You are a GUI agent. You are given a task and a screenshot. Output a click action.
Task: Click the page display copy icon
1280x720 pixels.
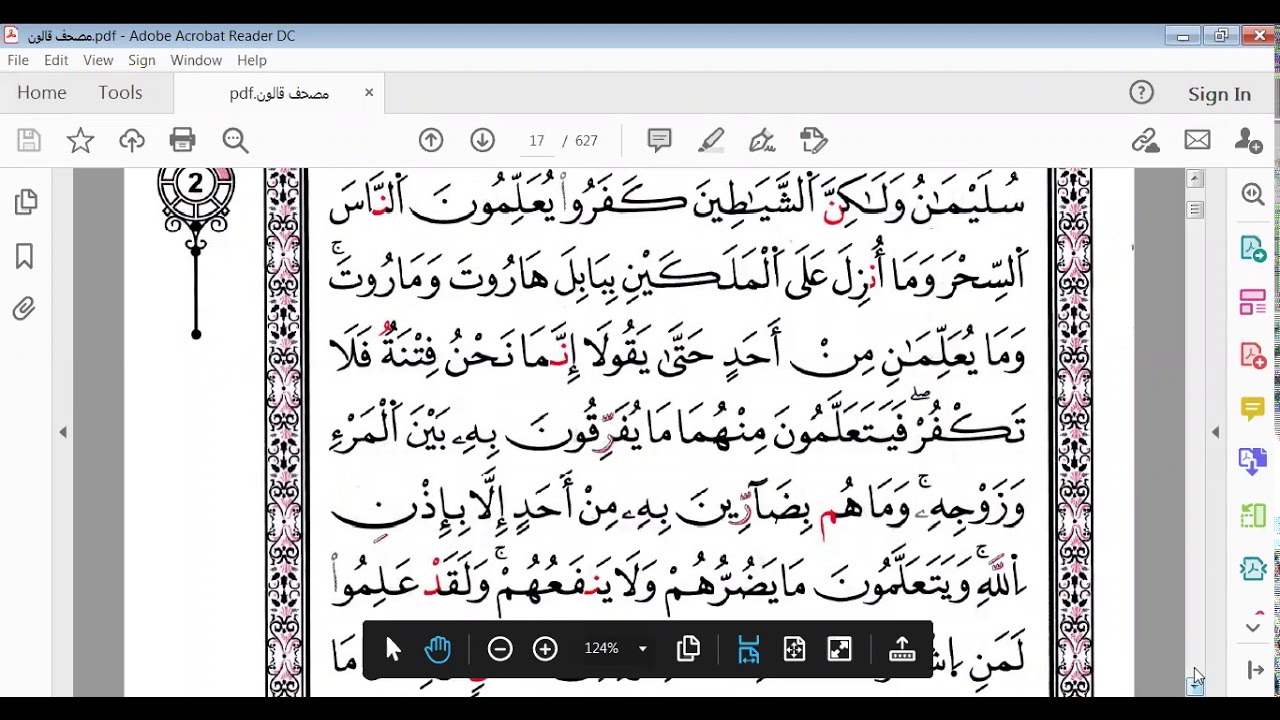[688, 650]
